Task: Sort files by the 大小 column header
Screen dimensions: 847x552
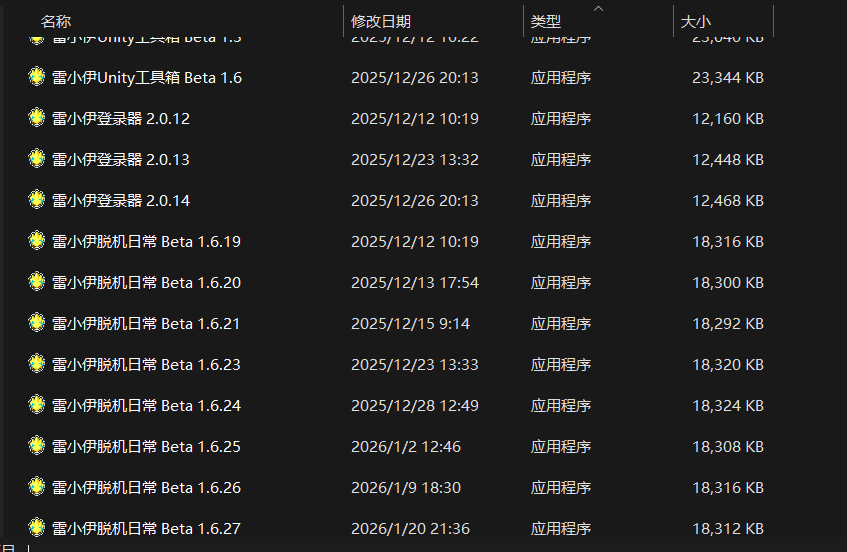Action: tap(696, 21)
